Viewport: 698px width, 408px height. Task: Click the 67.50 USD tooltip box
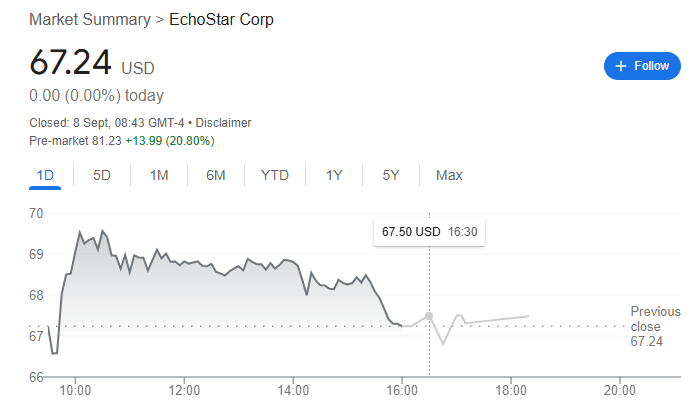430,232
